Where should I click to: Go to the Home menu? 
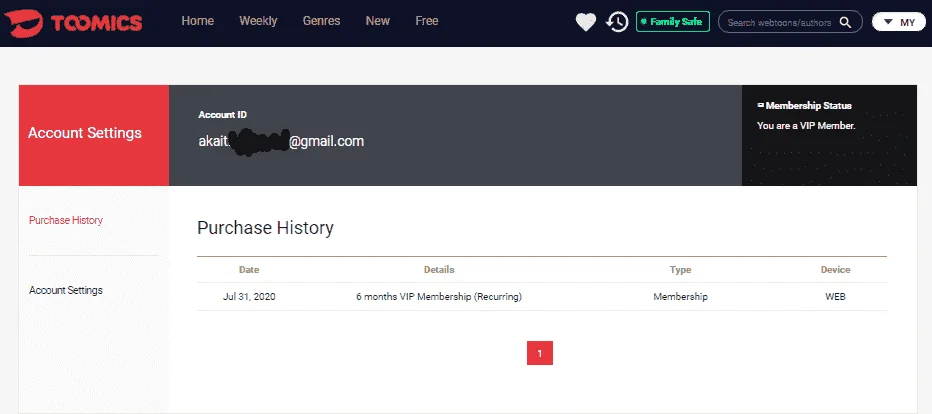click(197, 21)
